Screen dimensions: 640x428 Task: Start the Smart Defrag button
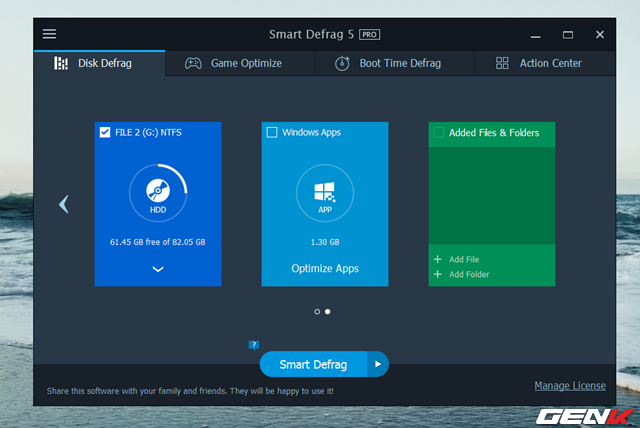(x=313, y=364)
